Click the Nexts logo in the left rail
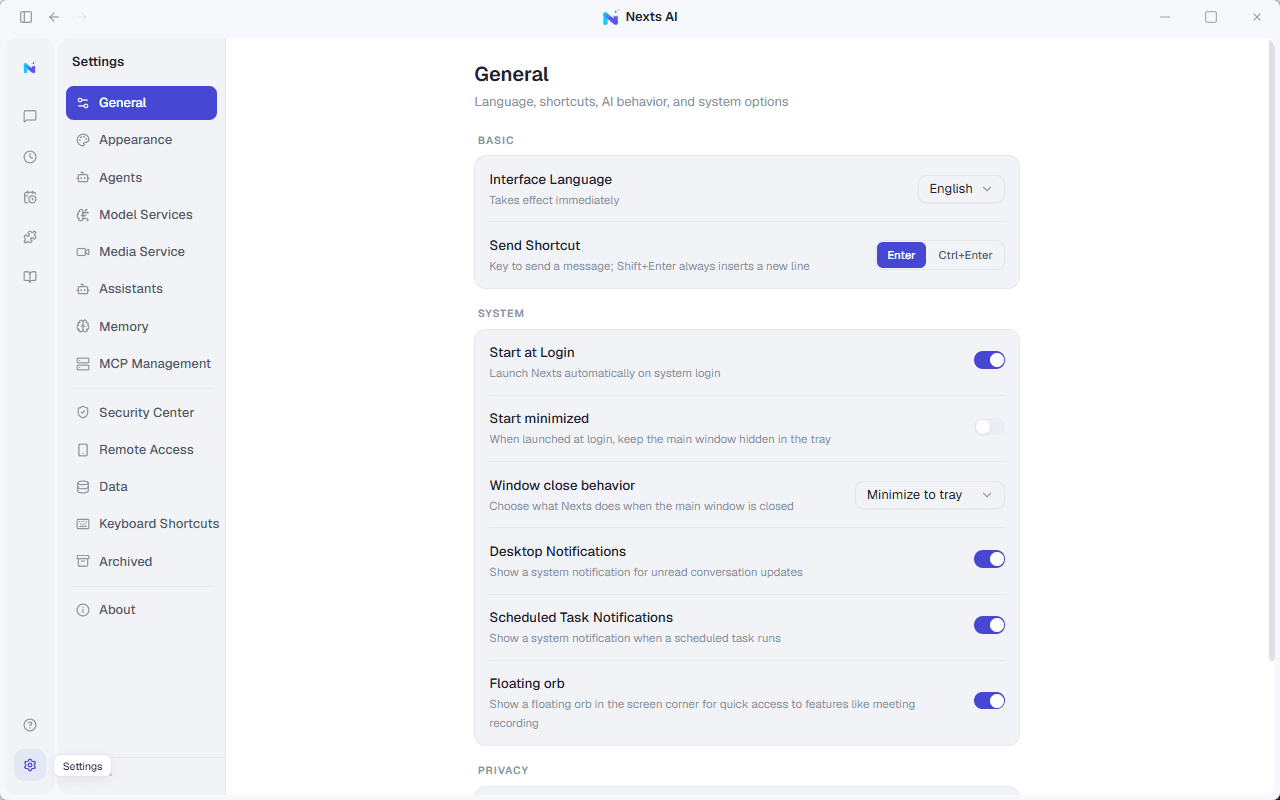The width and height of the screenshot is (1280, 800). 30,68
